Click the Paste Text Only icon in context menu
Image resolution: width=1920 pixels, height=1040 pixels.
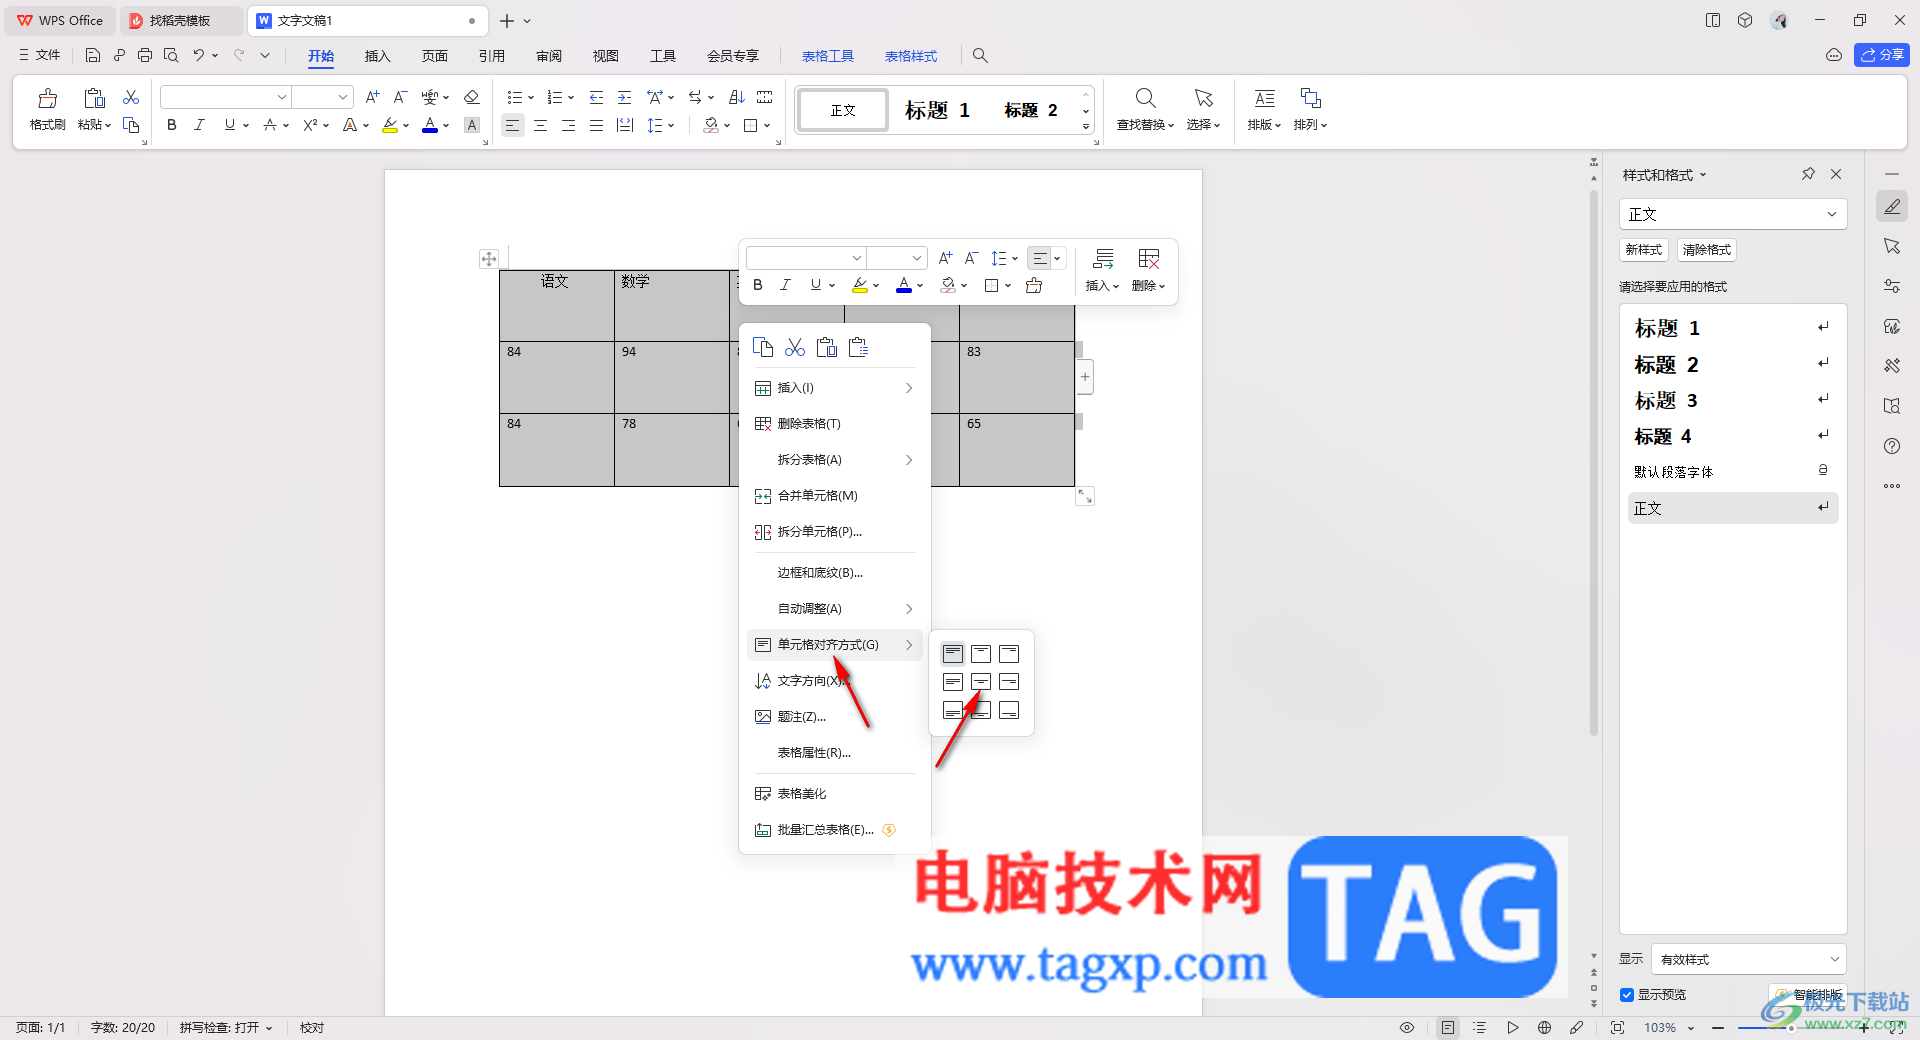859,347
